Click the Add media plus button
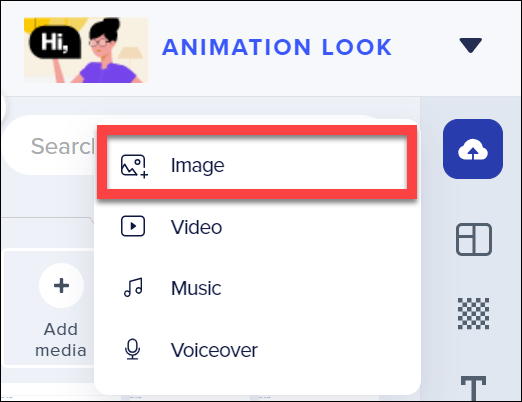 pos(61,286)
